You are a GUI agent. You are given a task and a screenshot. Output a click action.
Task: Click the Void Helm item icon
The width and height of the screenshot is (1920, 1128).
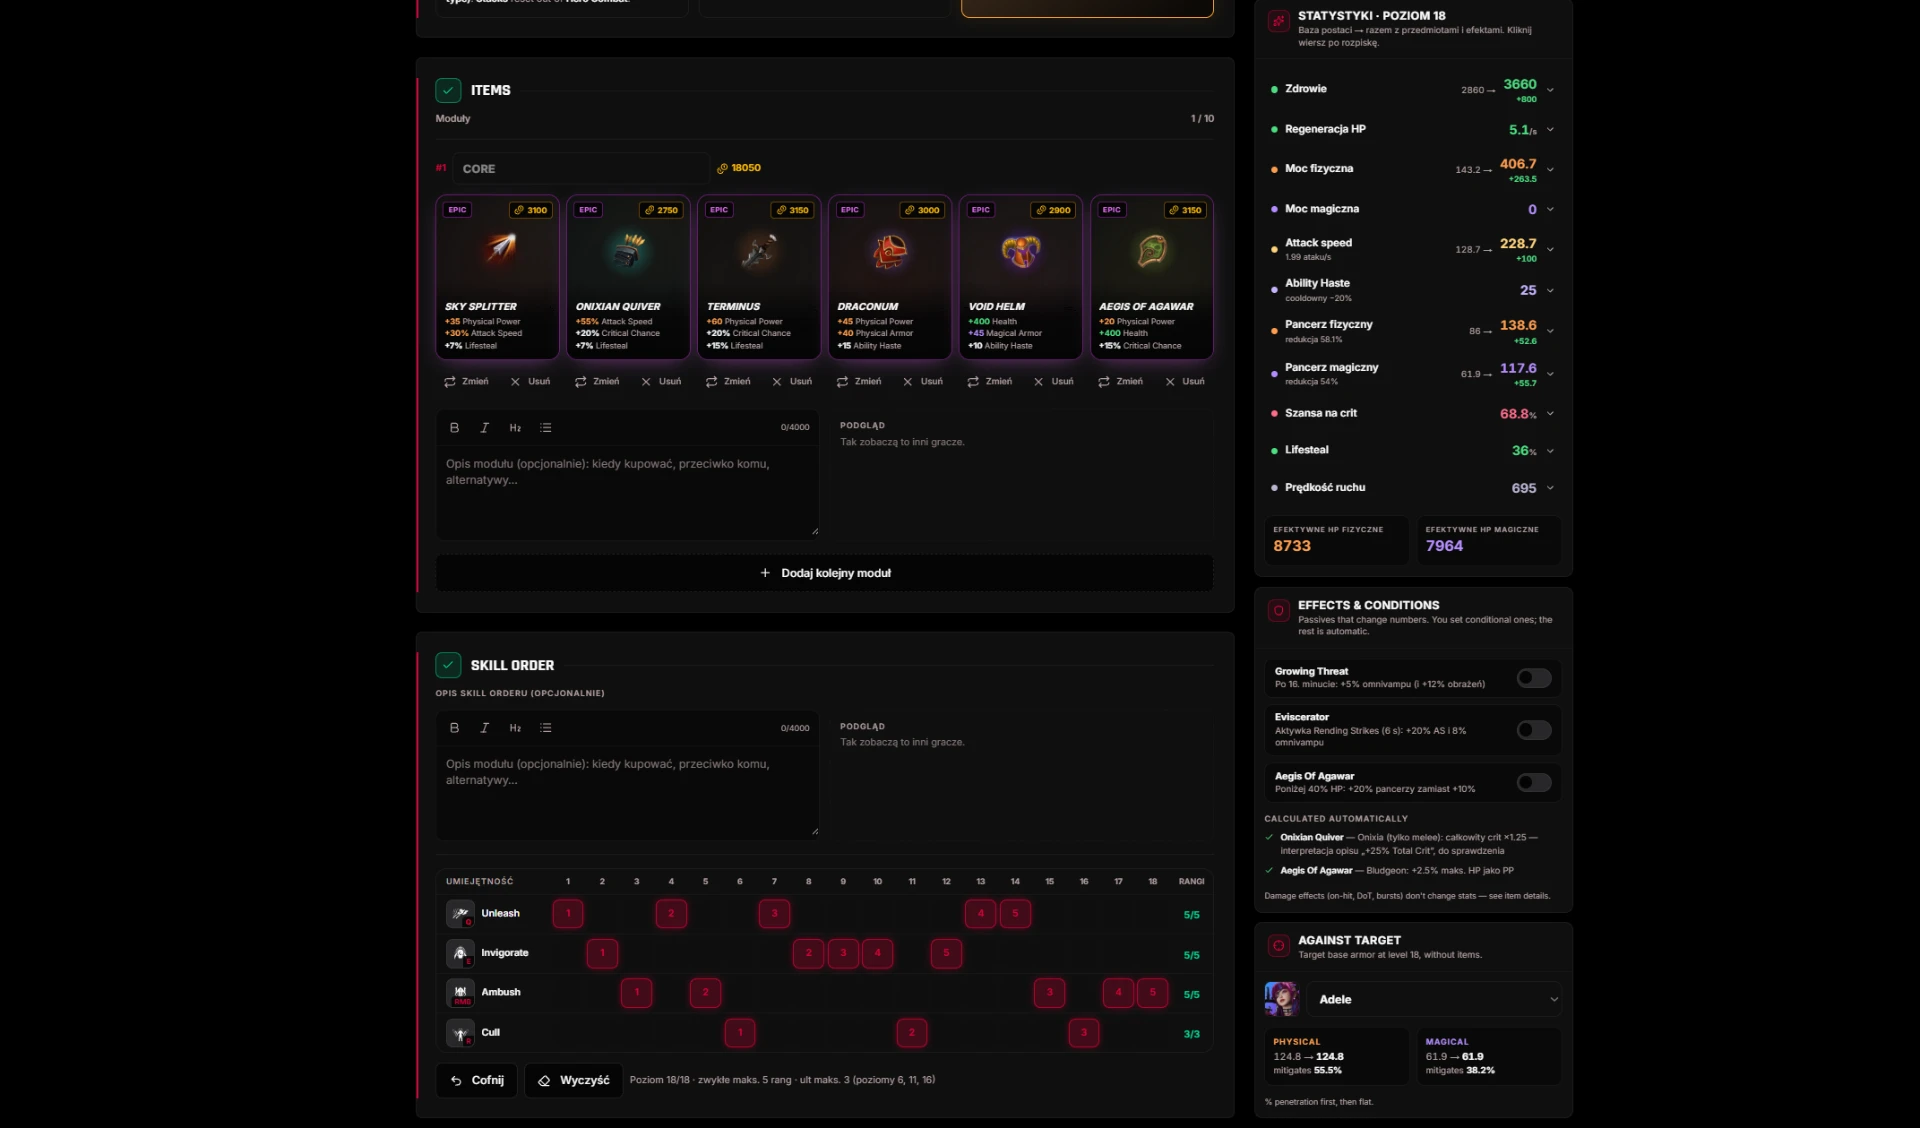(1021, 250)
